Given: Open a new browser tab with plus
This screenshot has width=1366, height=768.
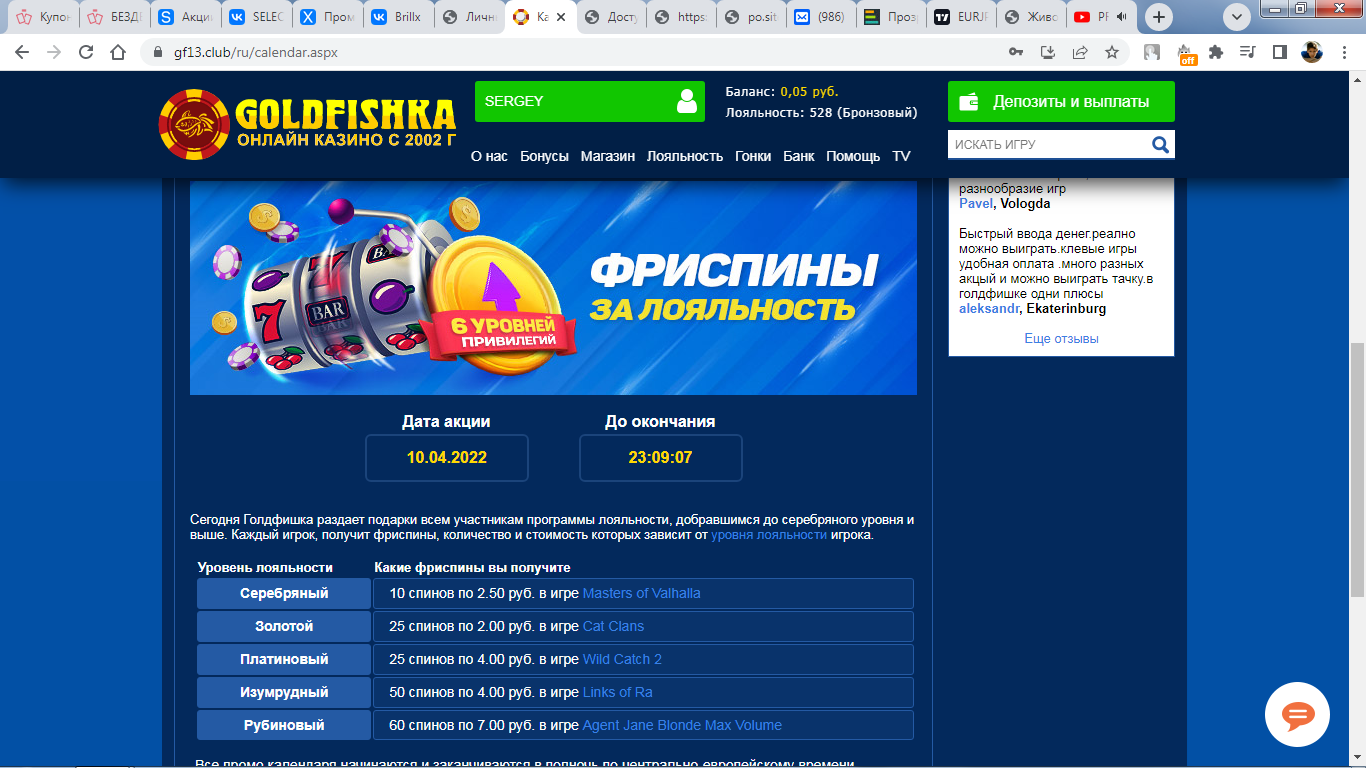Looking at the screenshot, I should tap(1159, 17).
